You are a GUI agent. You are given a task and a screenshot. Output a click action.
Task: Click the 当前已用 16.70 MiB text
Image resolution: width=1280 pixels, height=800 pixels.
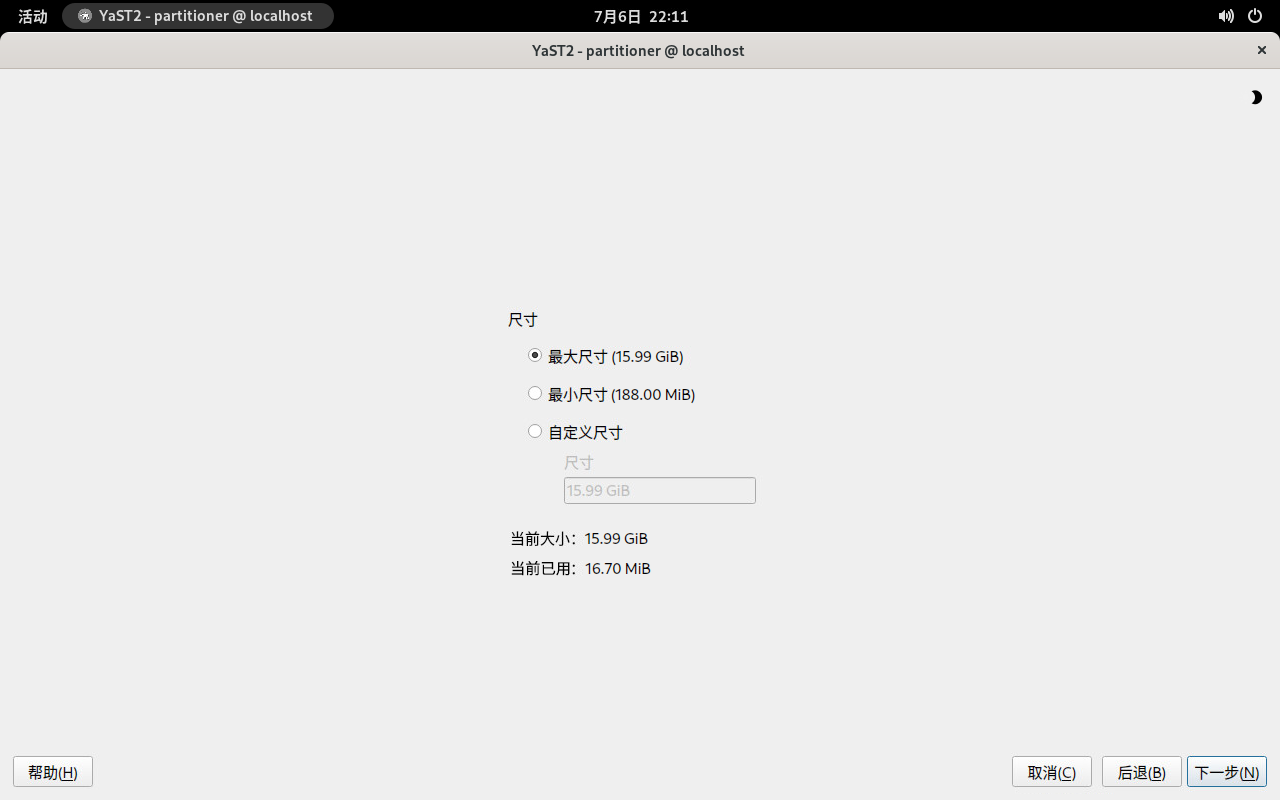[580, 568]
